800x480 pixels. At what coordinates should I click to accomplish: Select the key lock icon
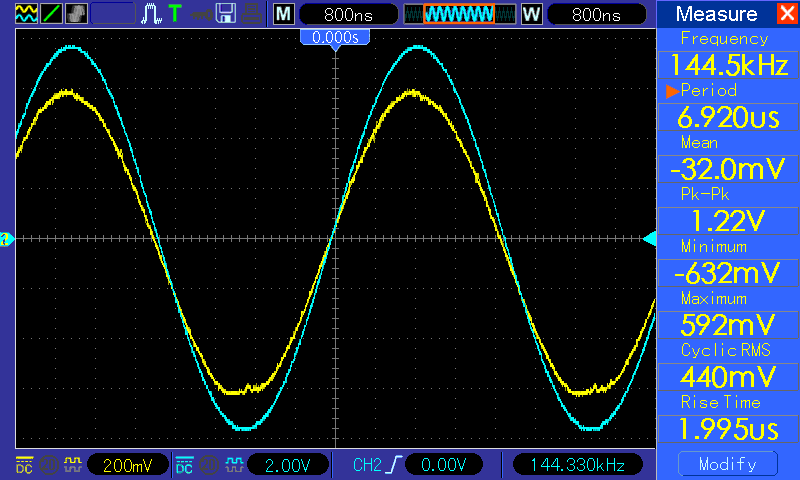(x=201, y=14)
